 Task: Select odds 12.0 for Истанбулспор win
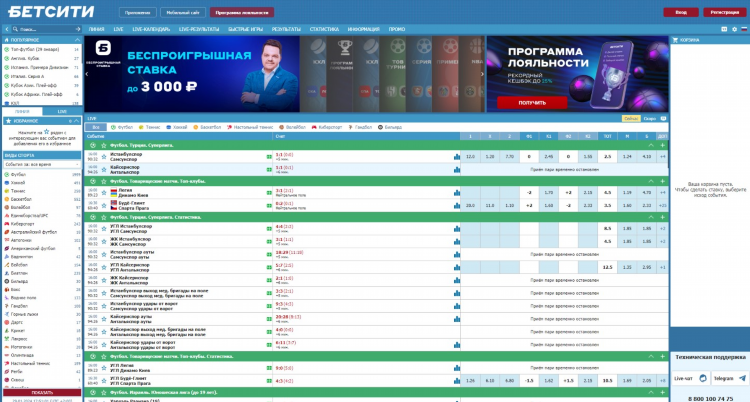(x=470, y=156)
